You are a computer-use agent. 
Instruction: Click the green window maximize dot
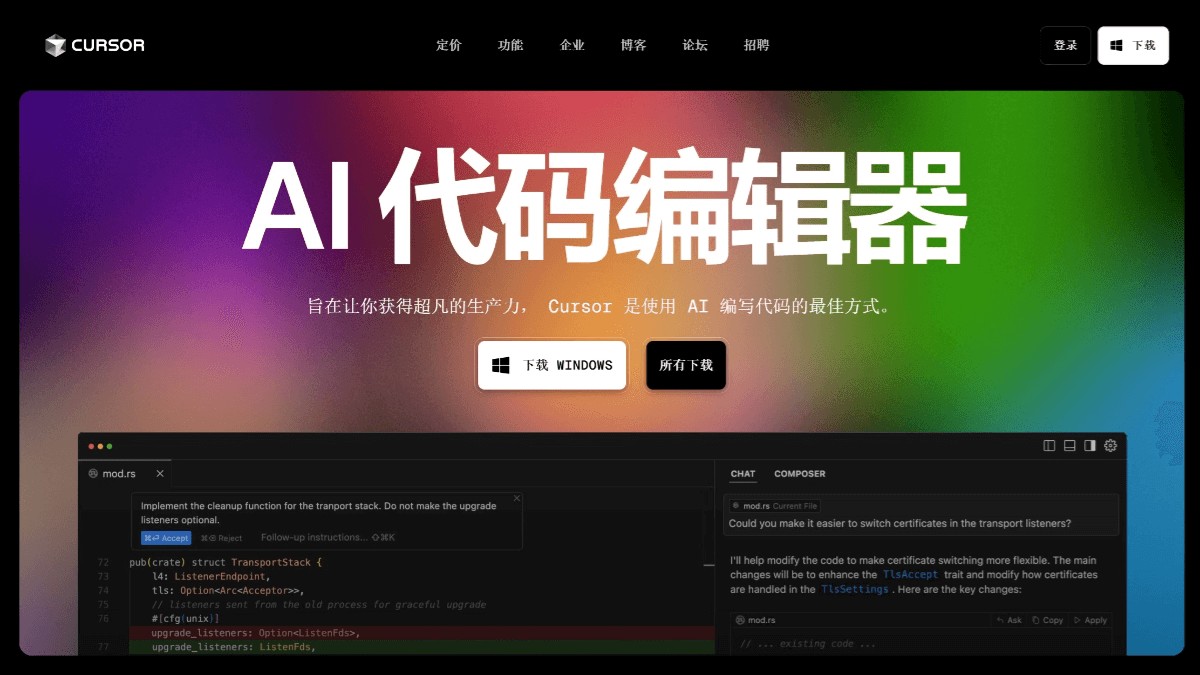pos(109,446)
